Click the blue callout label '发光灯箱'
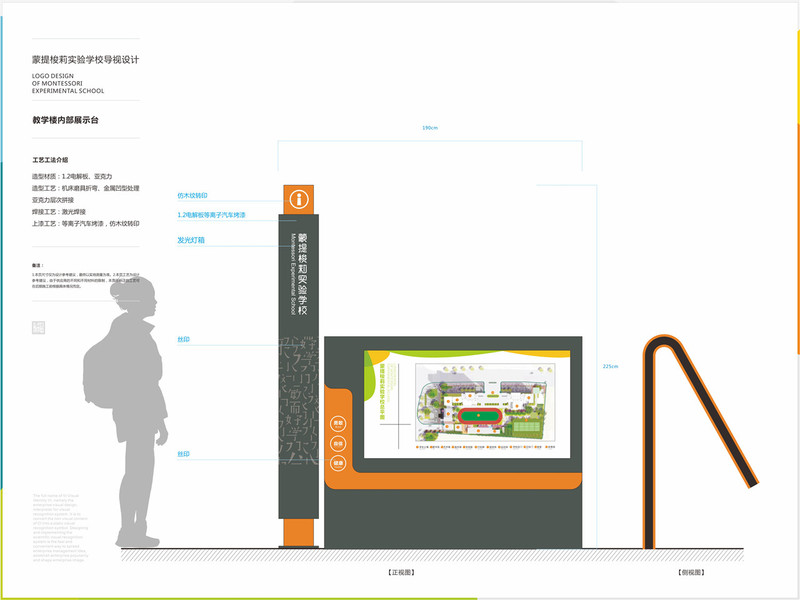 tap(191, 240)
